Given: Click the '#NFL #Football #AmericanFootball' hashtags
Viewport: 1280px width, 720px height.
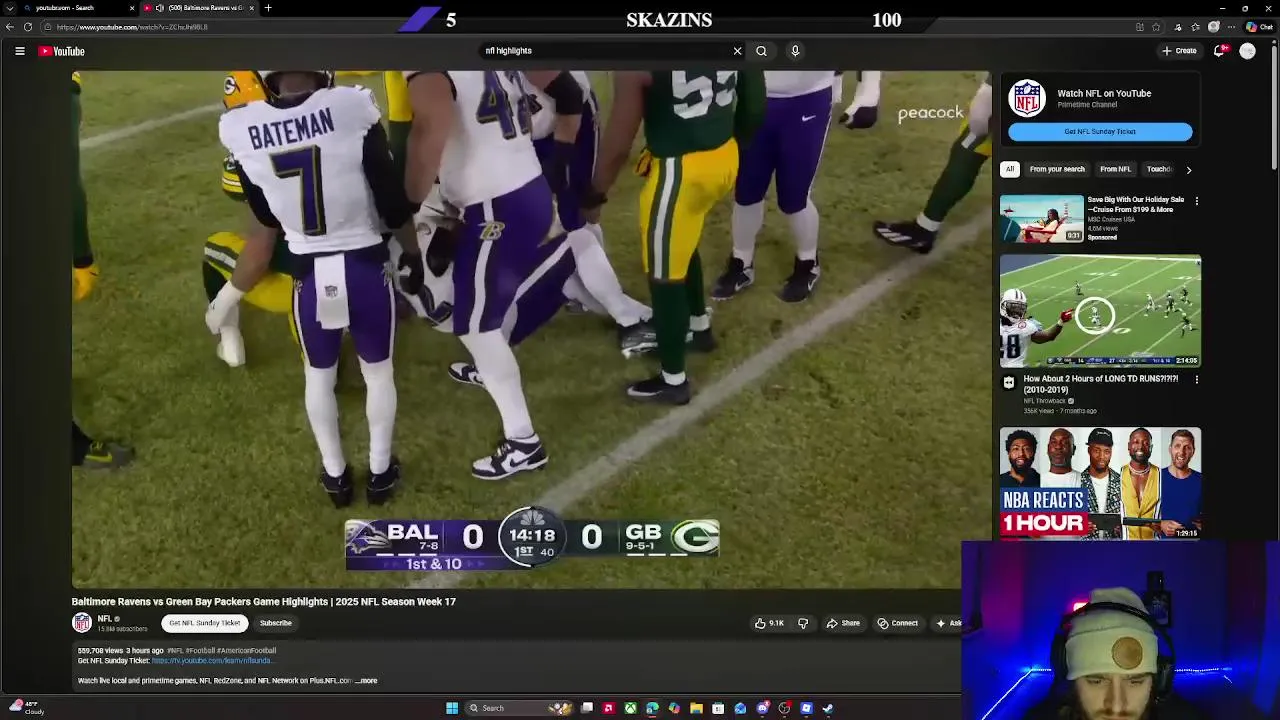Looking at the screenshot, I should click(x=221, y=651).
